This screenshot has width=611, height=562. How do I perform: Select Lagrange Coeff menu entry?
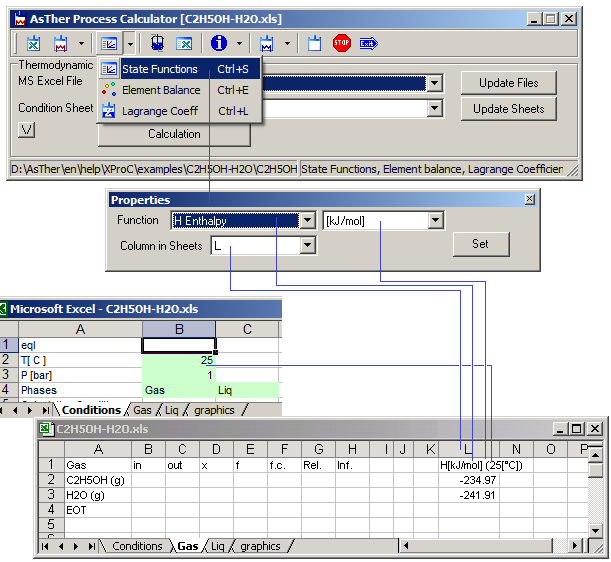[x=160, y=111]
